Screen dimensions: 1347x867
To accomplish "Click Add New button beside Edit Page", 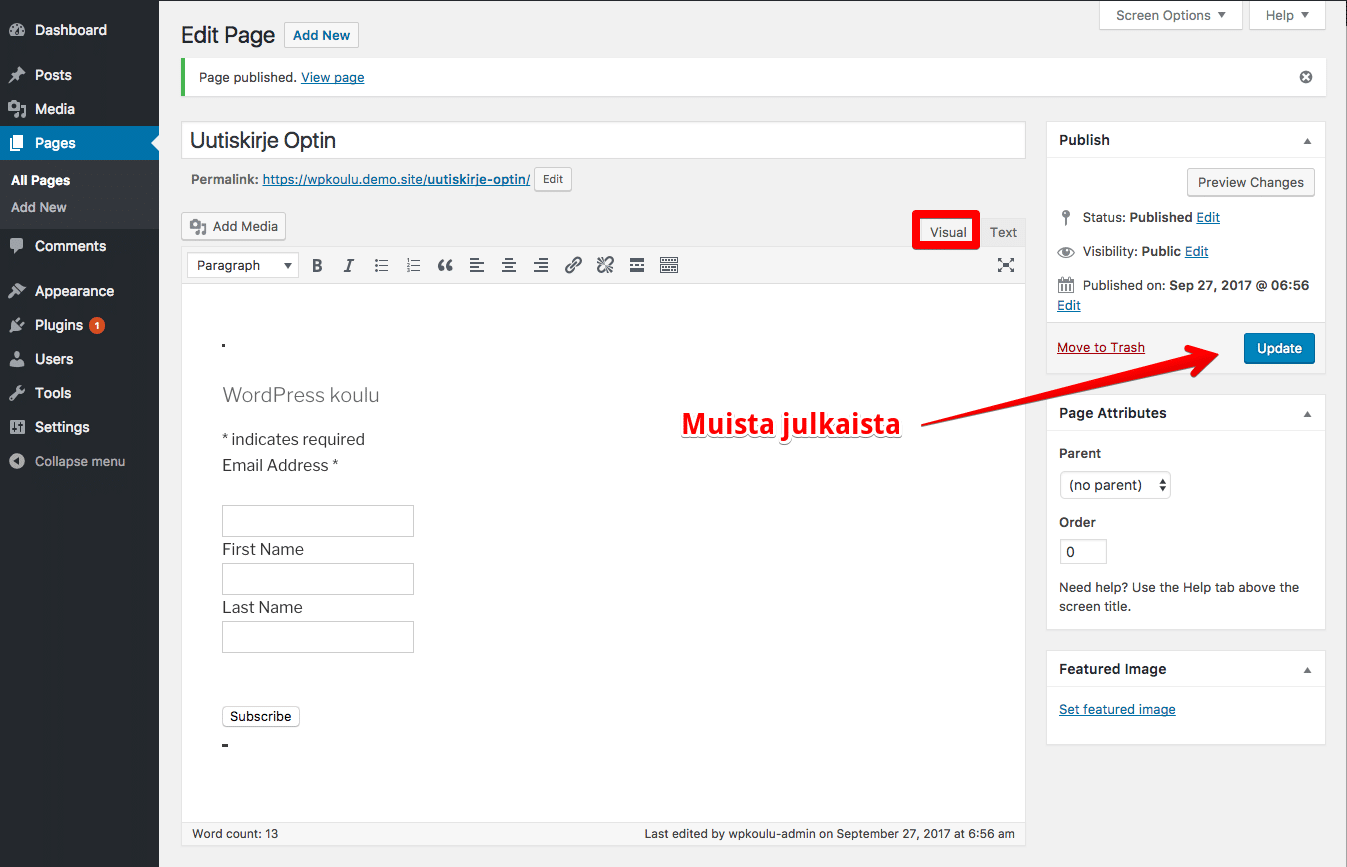I will point(322,35).
